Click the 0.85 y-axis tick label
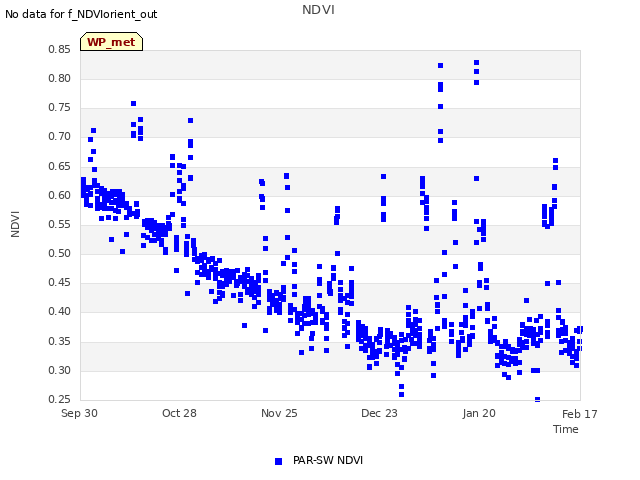Image resolution: width=640 pixels, height=480 pixels. [59, 49]
